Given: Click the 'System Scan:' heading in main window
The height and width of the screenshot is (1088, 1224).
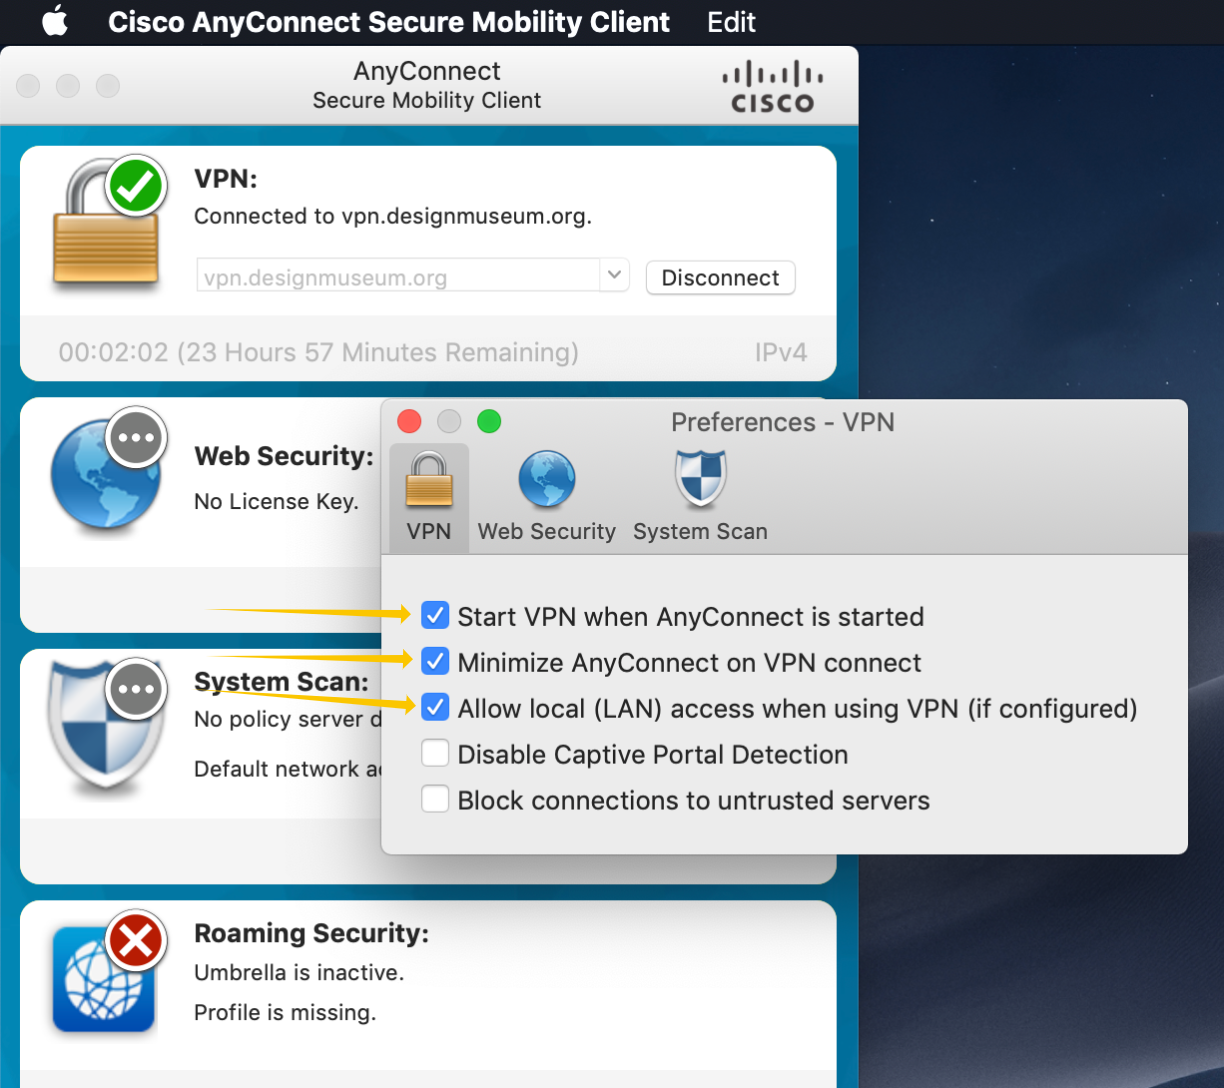Looking at the screenshot, I should pyautogui.click(x=281, y=682).
